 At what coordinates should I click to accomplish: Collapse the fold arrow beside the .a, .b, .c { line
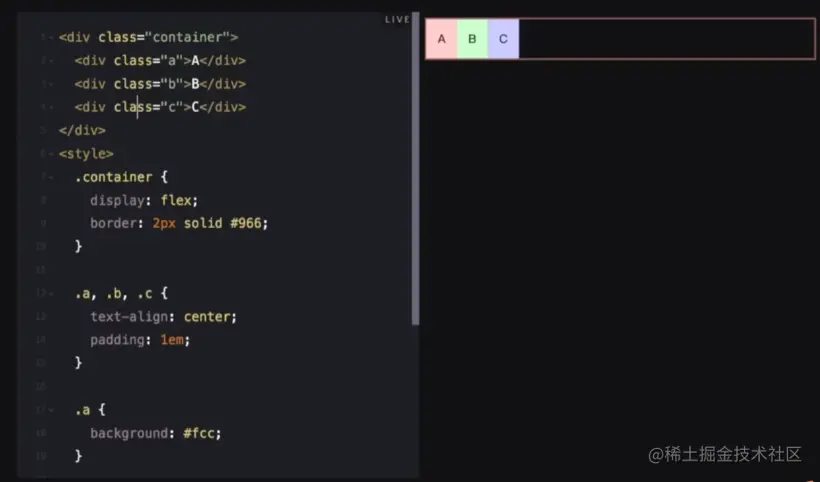51,294
